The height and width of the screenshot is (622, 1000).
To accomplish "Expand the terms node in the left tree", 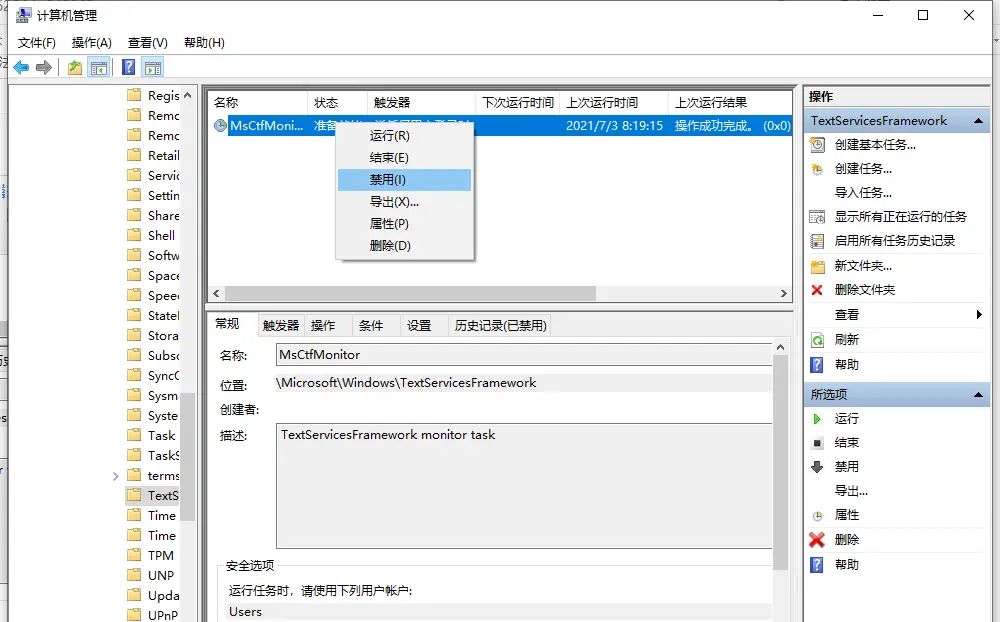I will (115, 475).
